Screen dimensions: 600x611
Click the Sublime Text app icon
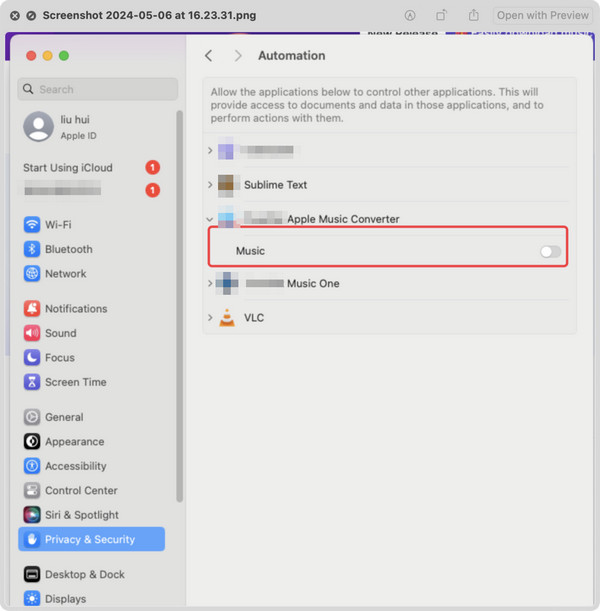pos(228,185)
